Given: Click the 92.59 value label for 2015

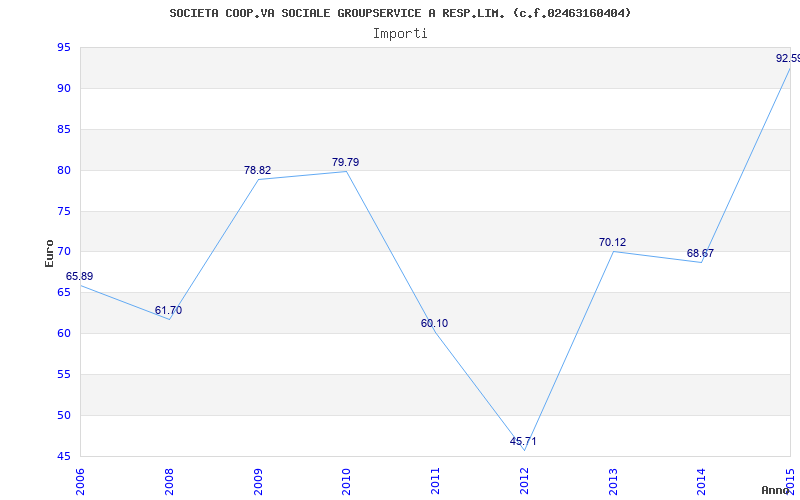Looking at the screenshot, I should (788, 58).
